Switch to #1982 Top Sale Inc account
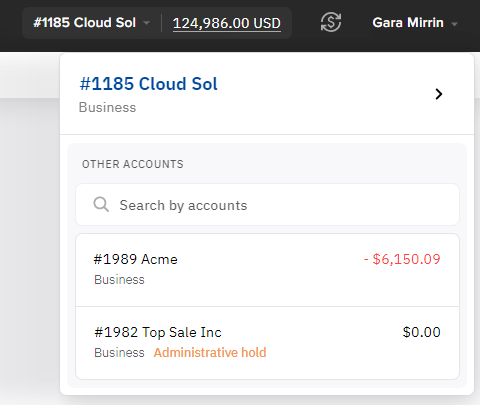The height and width of the screenshot is (405, 480). (x=267, y=343)
